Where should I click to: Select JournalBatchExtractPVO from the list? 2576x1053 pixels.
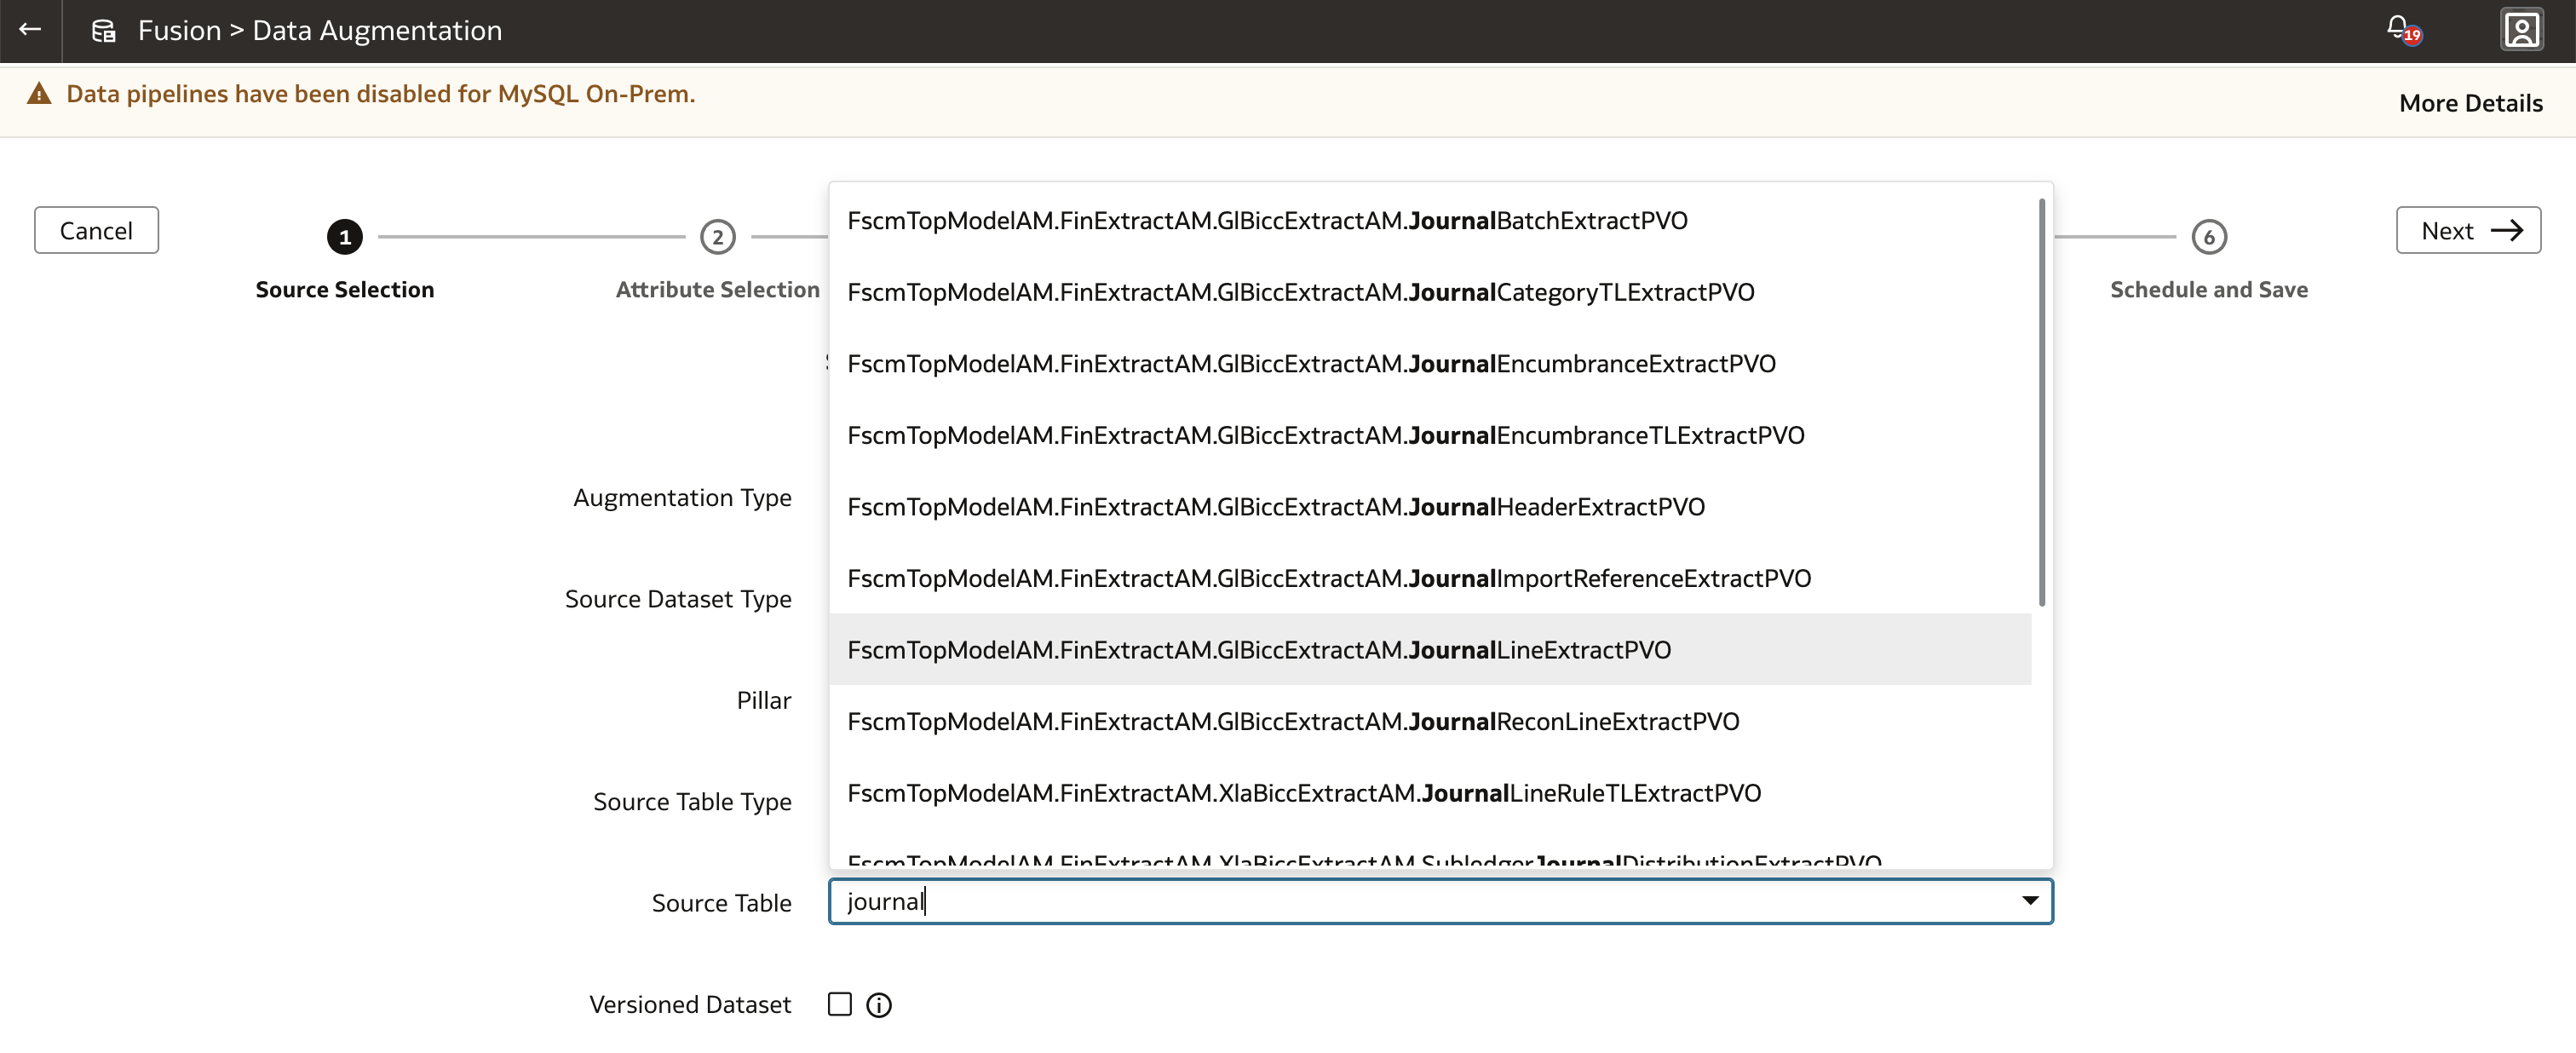1430,221
